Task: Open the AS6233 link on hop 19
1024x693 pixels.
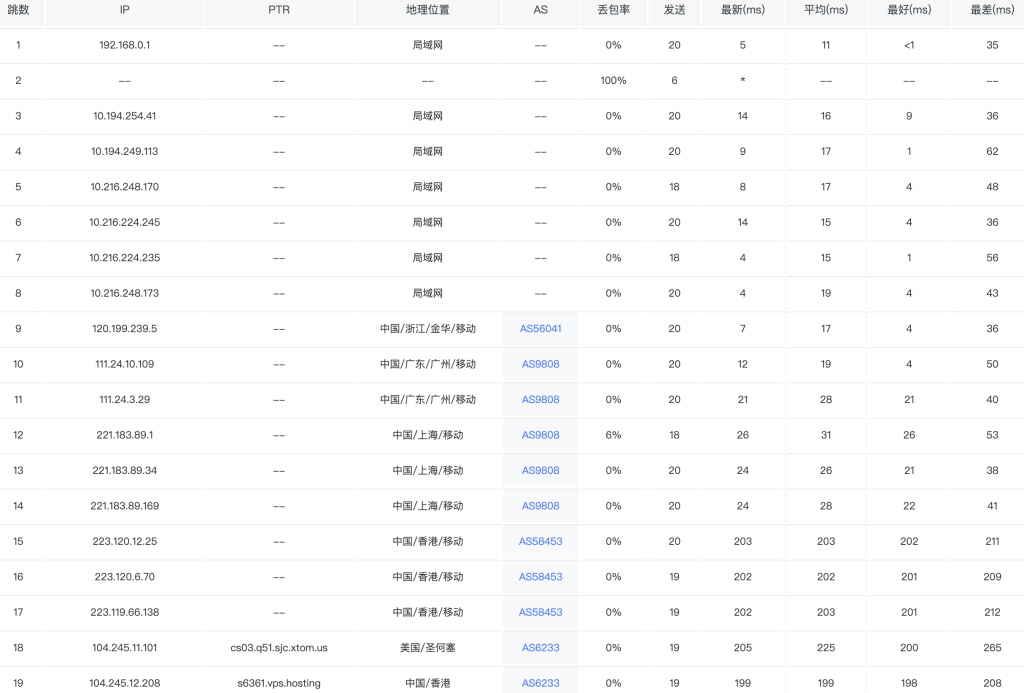Action: (540, 683)
